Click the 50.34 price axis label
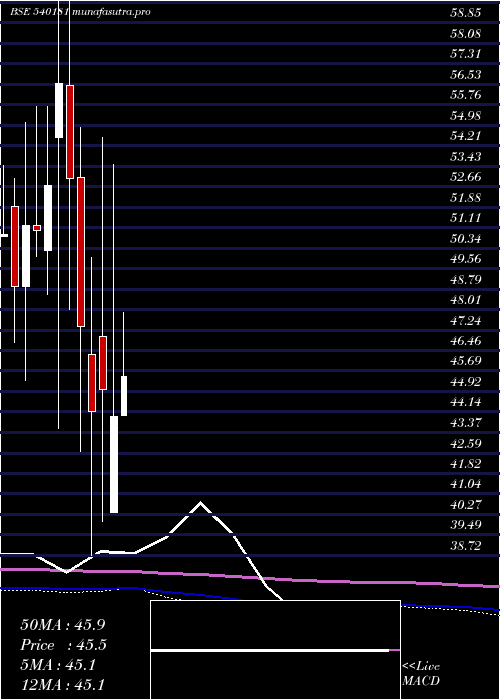Image resolution: width=500 pixels, height=700 pixels. (465, 238)
